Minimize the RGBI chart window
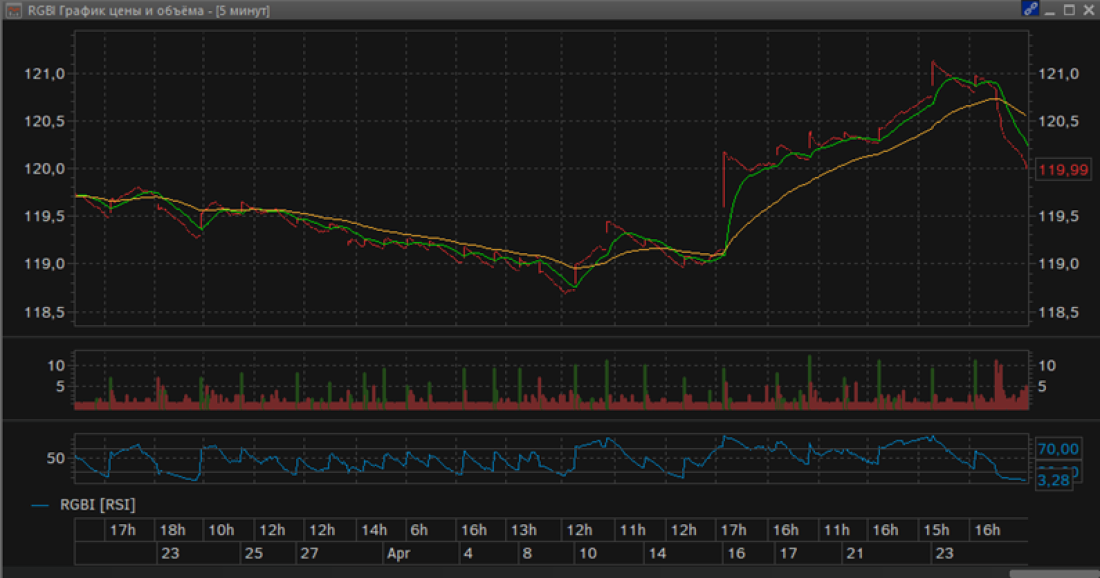Image resolution: width=1100 pixels, height=578 pixels. 1049,10
